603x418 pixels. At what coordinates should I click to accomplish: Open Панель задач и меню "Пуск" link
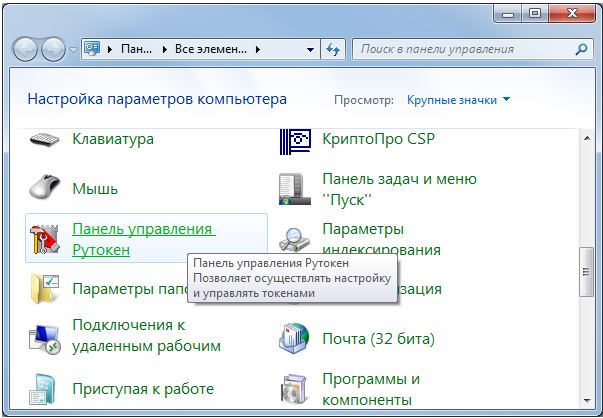[x=400, y=189]
